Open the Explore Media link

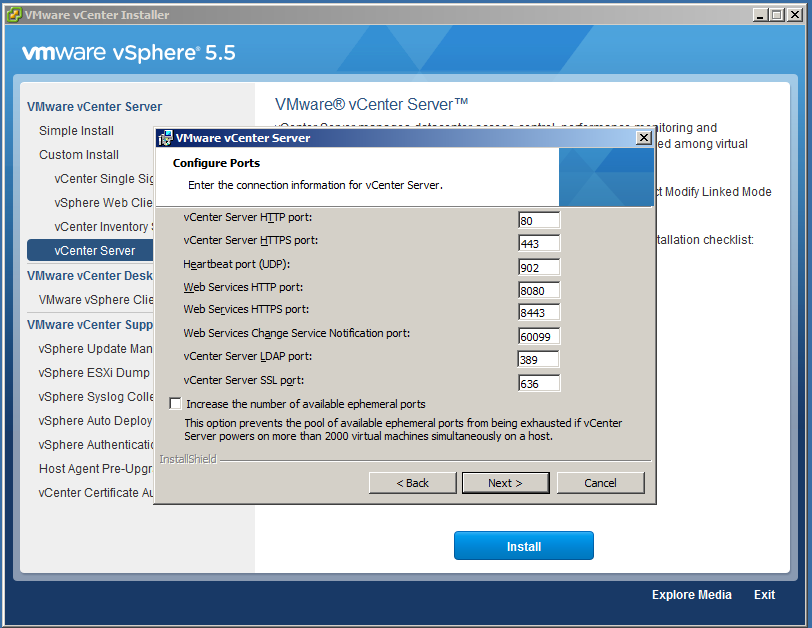coord(691,595)
